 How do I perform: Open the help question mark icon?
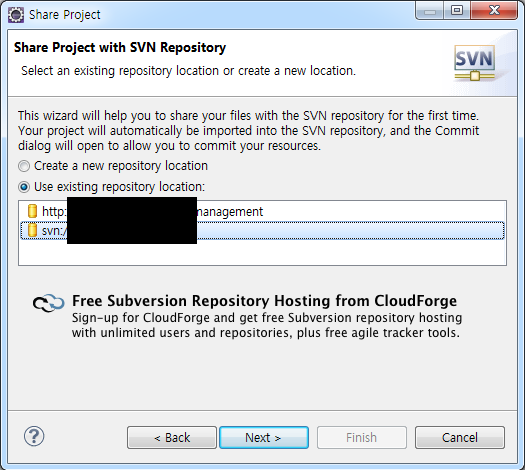(34, 436)
